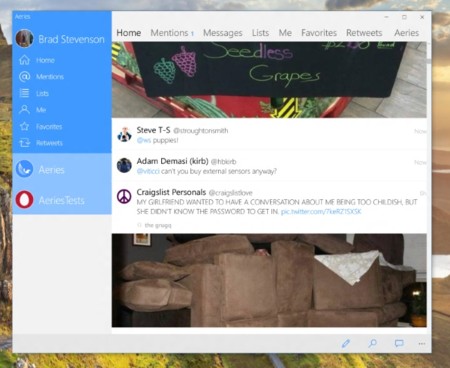Switch to the AeriesTests account avatar
The image size is (450, 368).
click(x=24, y=200)
